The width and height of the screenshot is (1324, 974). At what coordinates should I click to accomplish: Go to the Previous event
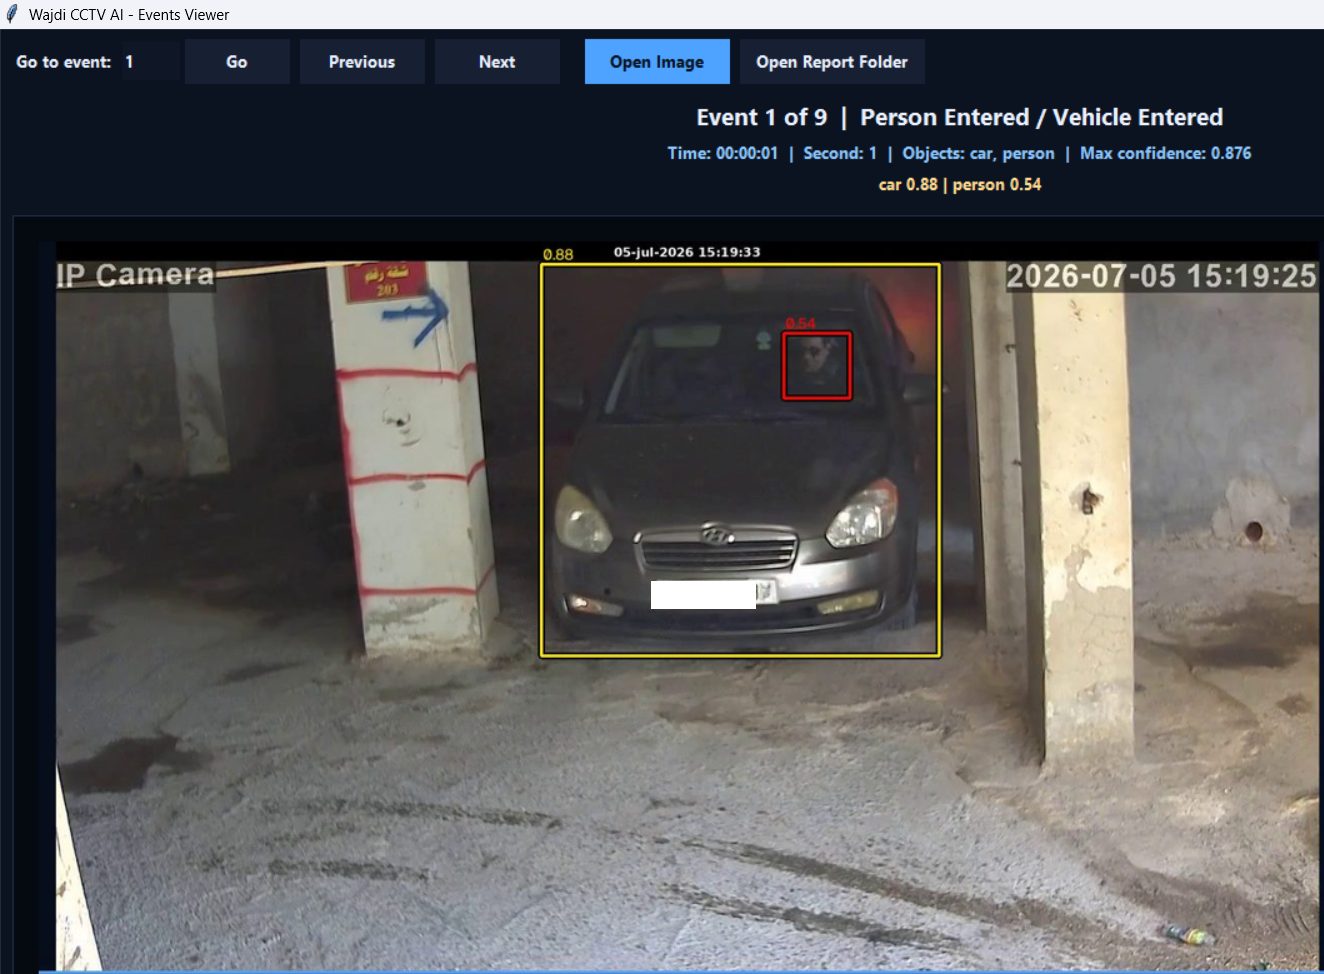coord(362,62)
